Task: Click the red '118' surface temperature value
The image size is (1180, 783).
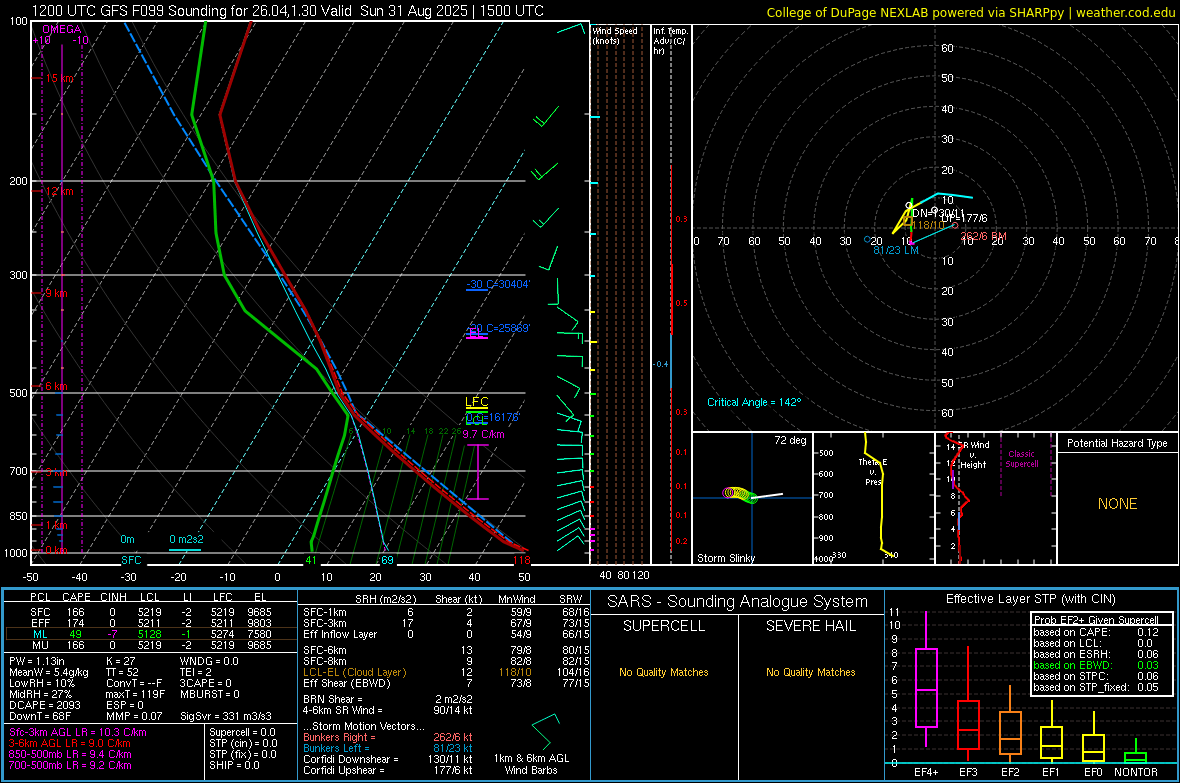Action: tap(521, 560)
